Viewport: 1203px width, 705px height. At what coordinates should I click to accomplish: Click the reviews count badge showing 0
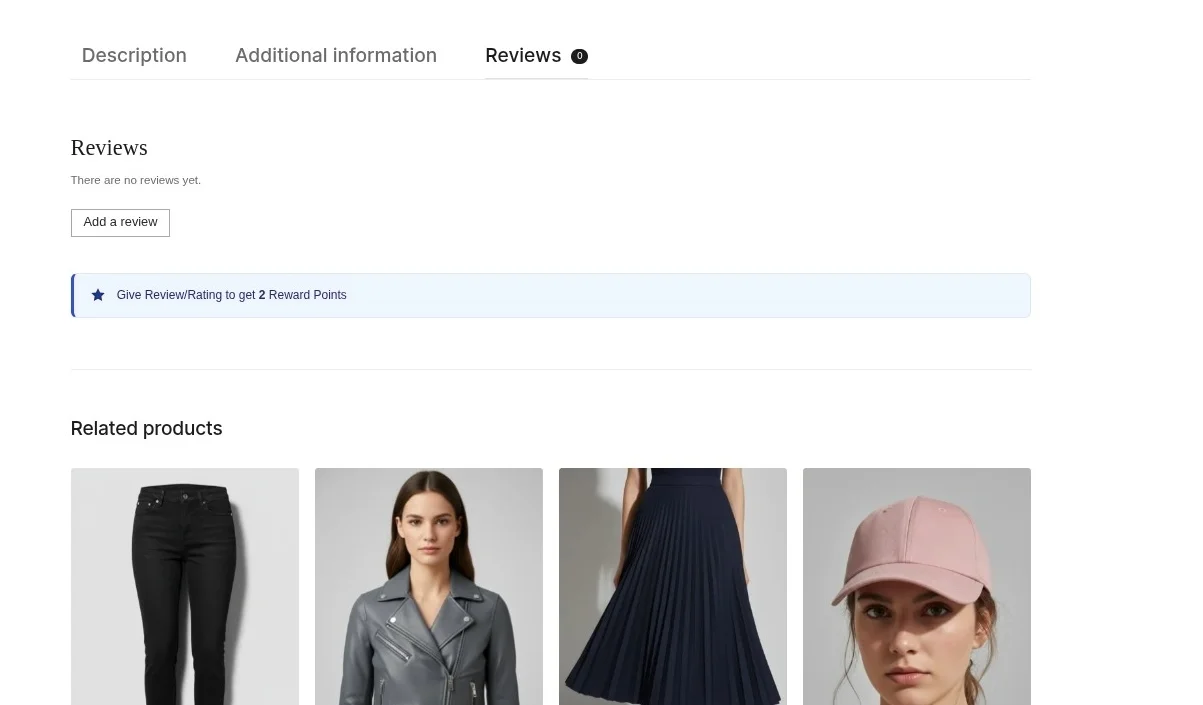[579, 56]
